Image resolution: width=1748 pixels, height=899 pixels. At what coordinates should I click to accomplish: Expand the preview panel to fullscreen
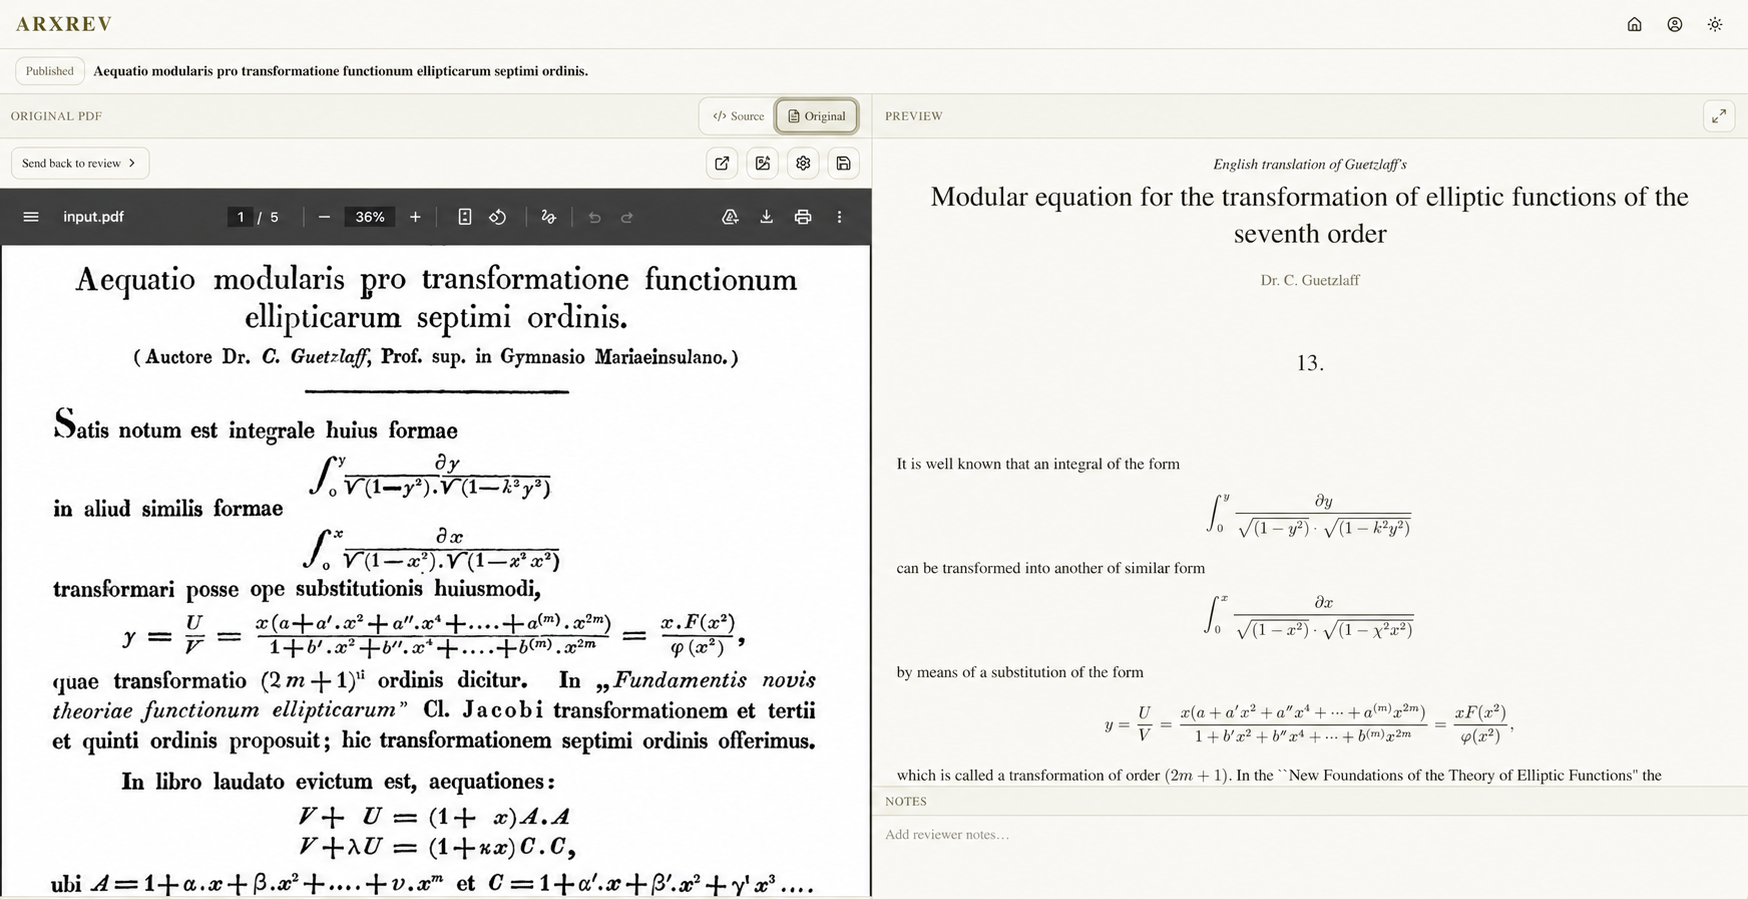point(1719,116)
